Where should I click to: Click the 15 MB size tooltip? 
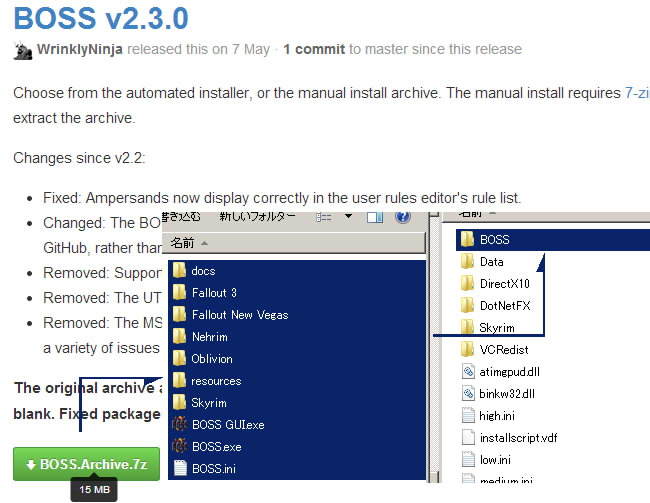[94, 490]
